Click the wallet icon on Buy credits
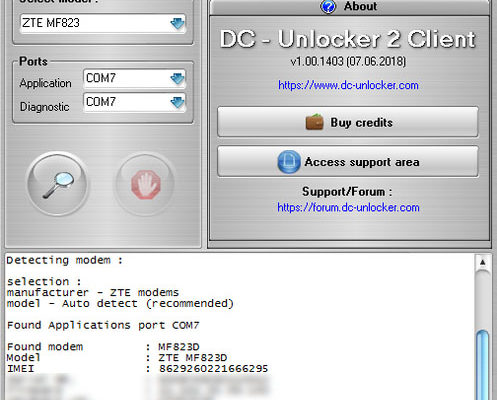 tap(314, 122)
